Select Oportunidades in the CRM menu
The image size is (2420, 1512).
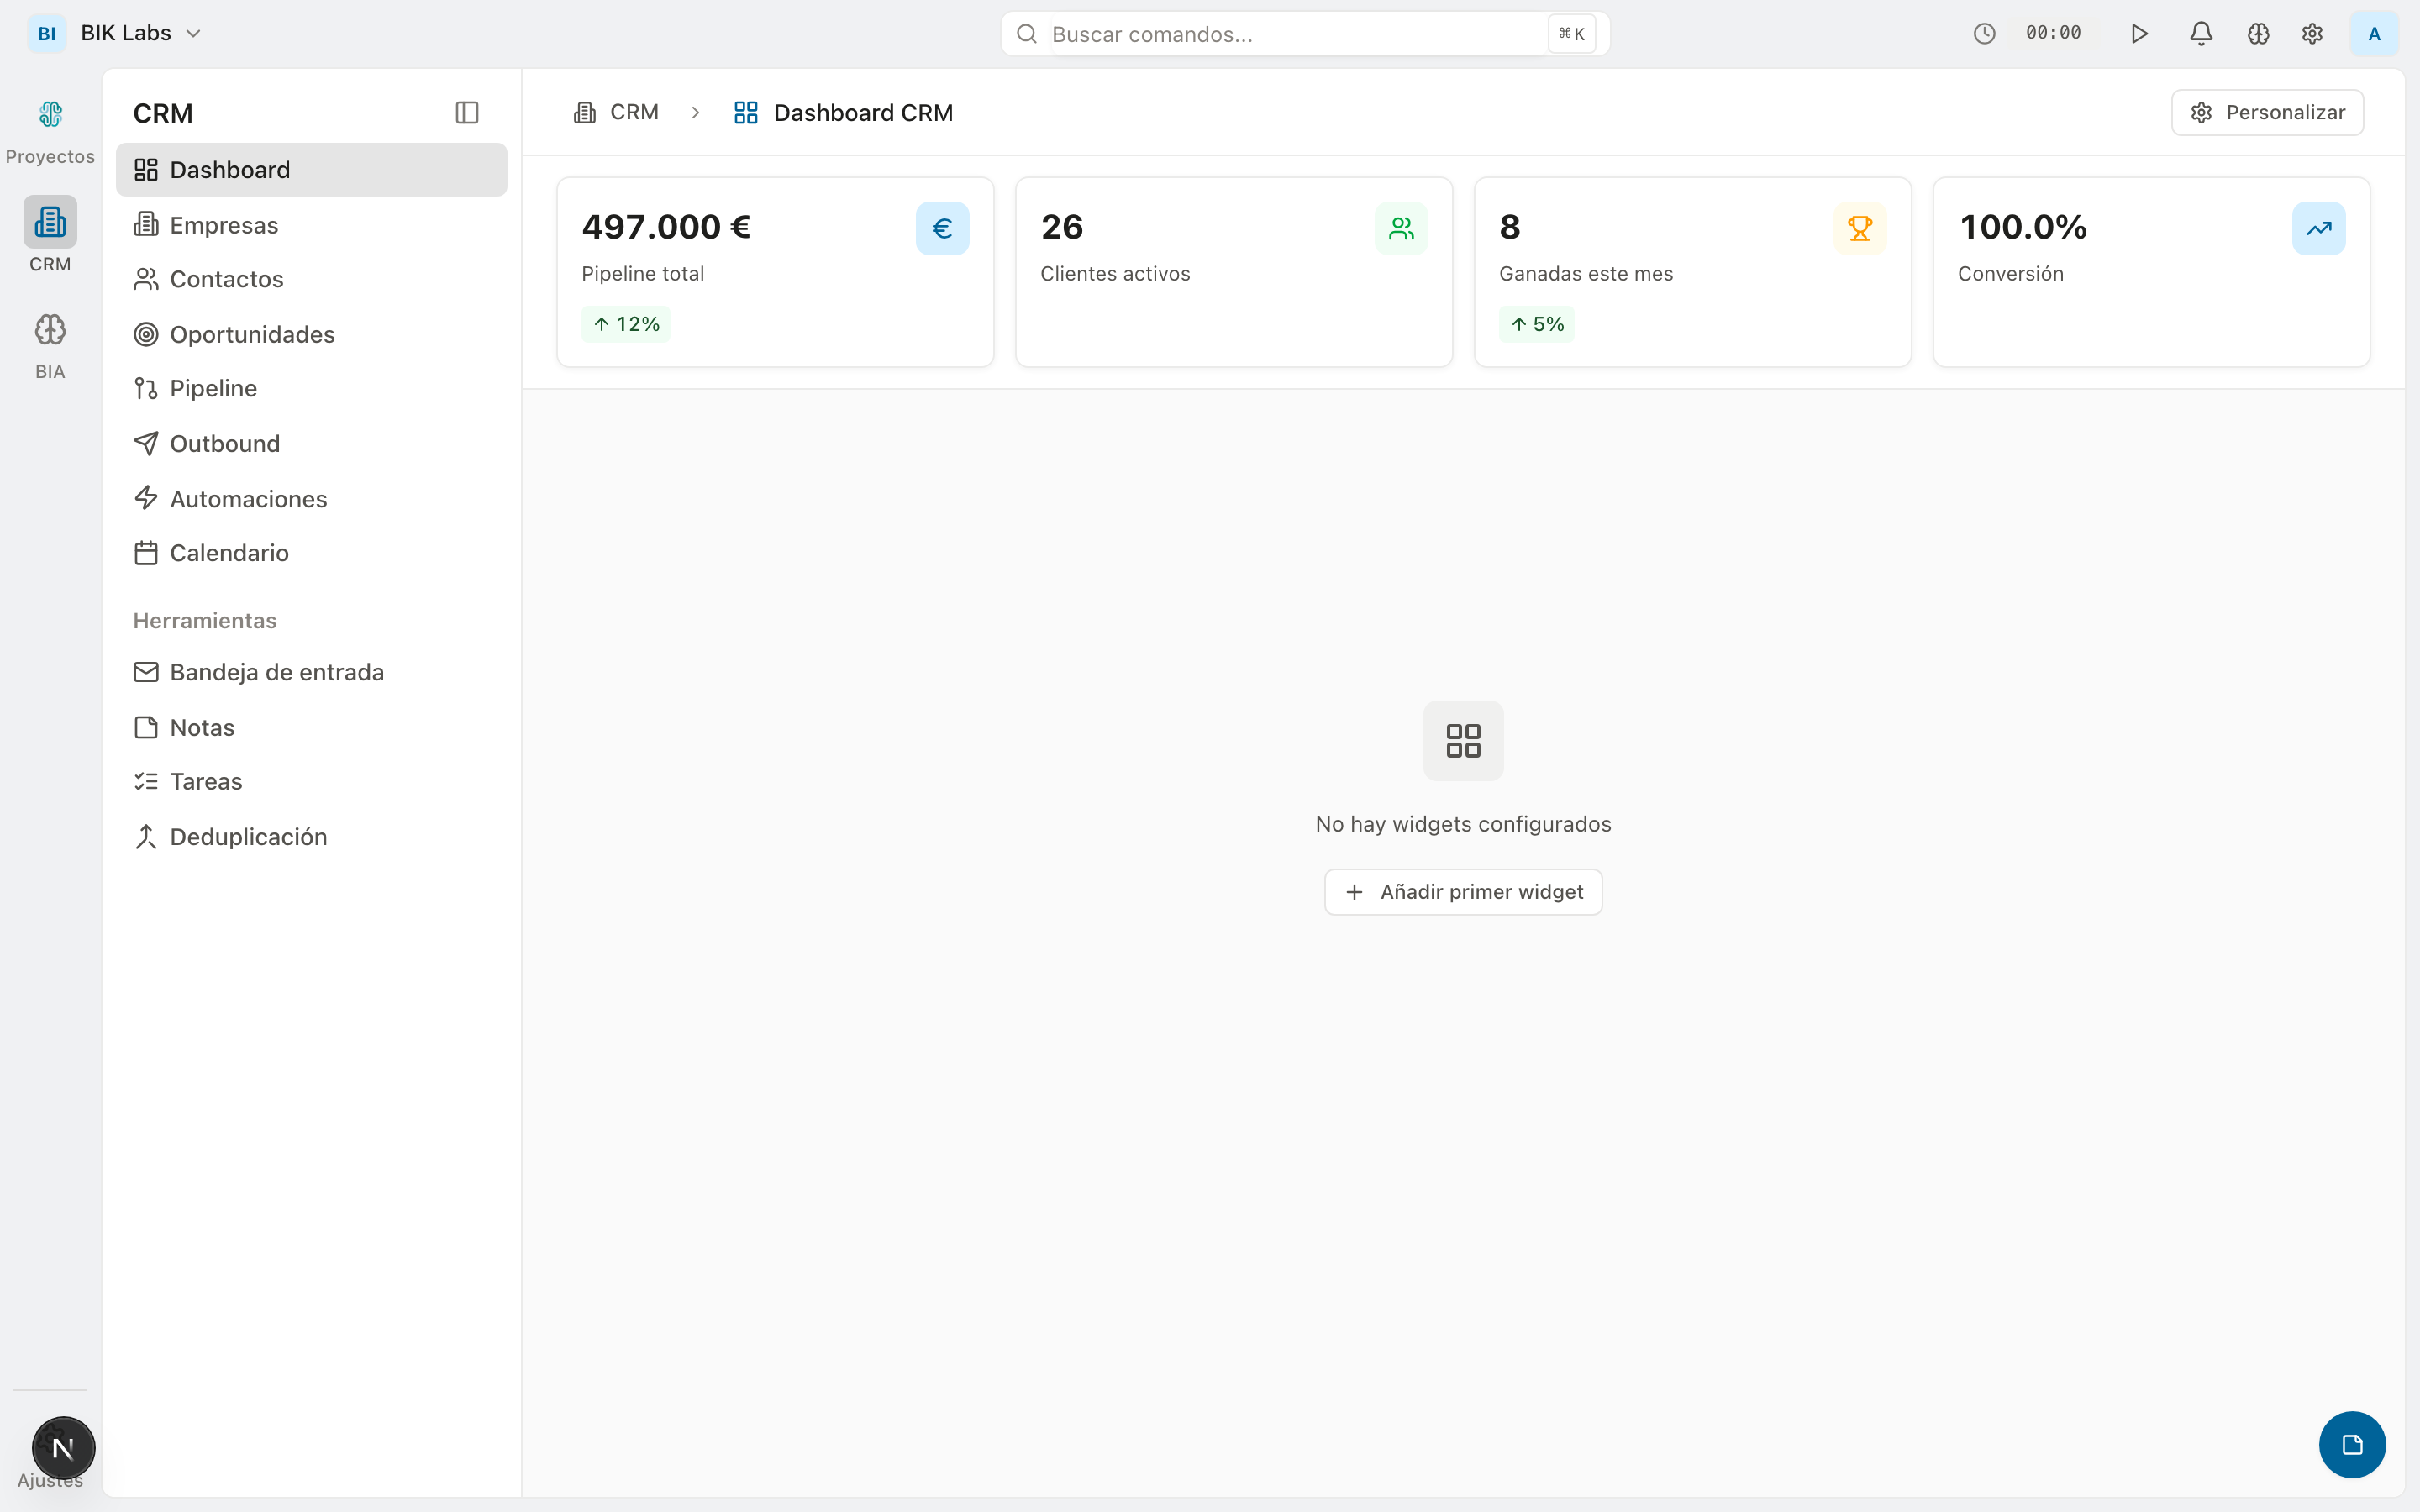pos(252,334)
